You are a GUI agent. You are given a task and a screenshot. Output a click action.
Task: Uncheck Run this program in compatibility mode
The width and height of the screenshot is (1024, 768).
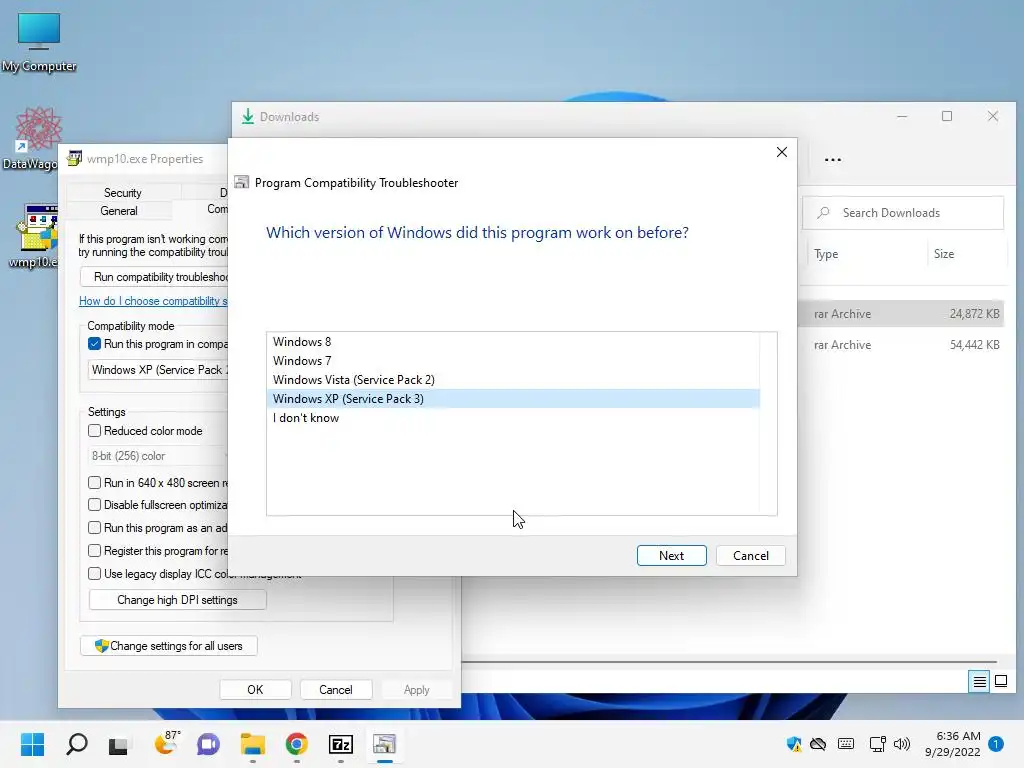(x=95, y=344)
